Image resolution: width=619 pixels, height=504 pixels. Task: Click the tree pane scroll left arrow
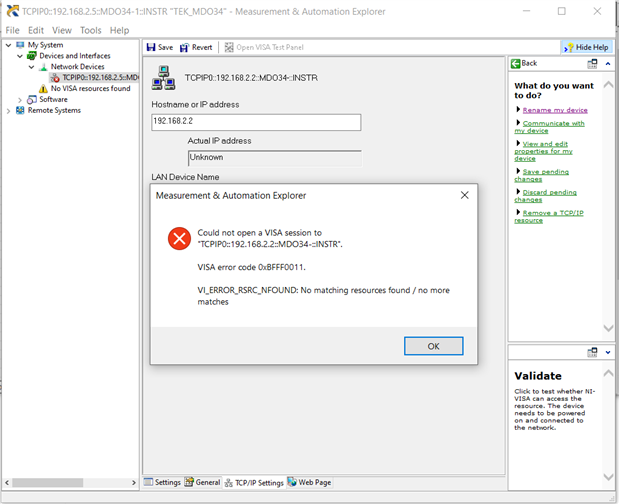coord(7,483)
